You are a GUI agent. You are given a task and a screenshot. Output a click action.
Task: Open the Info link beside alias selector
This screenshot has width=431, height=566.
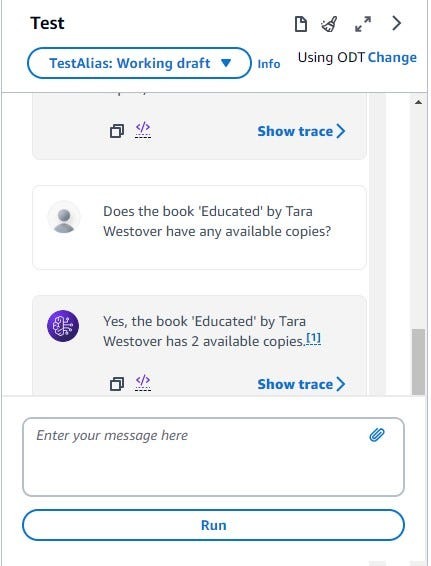269,64
